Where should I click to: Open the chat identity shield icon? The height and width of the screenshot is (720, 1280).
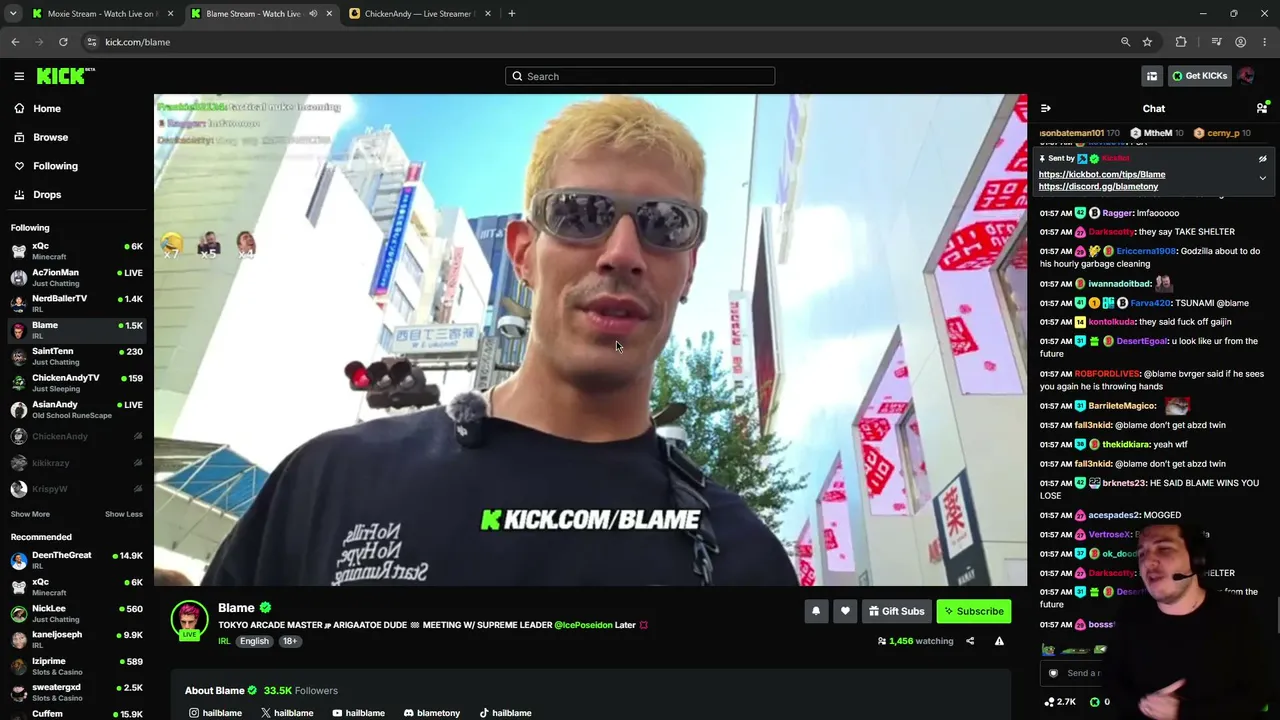[1053, 673]
